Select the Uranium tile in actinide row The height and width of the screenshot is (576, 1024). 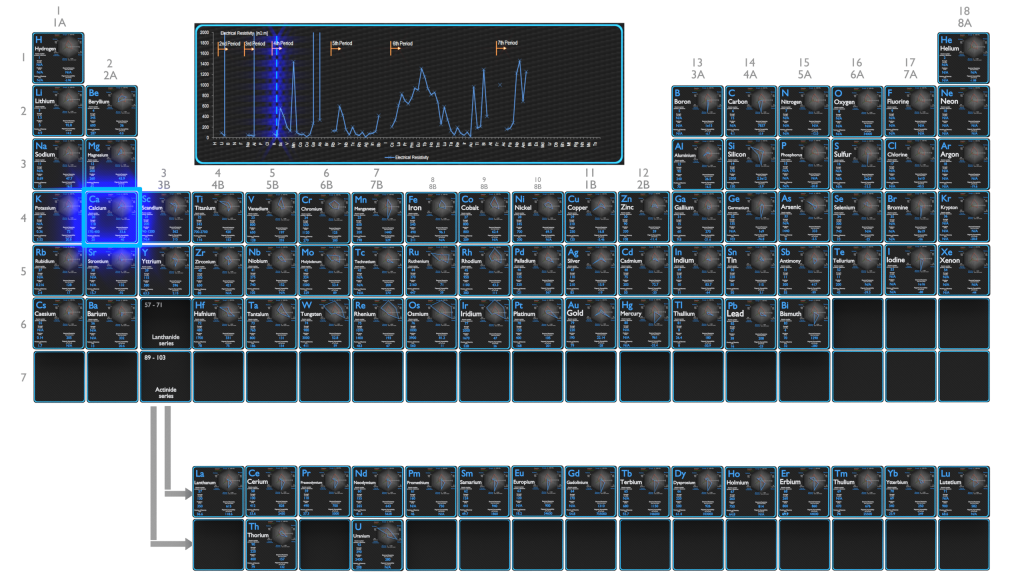pos(377,545)
